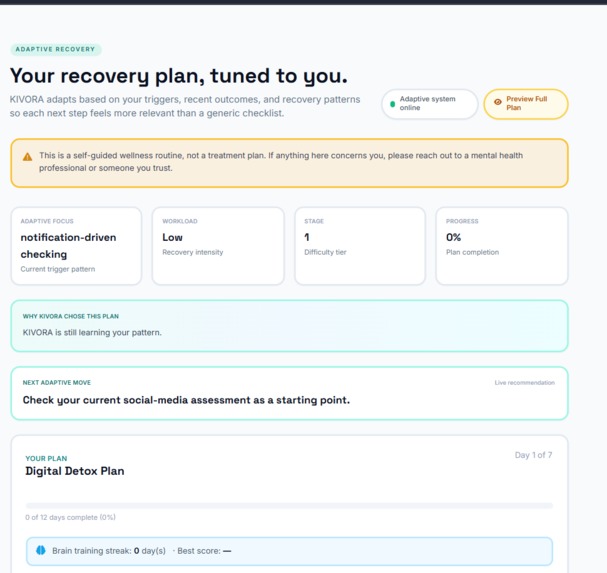Click the Preview Full Plan button

(x=526, y=104)
